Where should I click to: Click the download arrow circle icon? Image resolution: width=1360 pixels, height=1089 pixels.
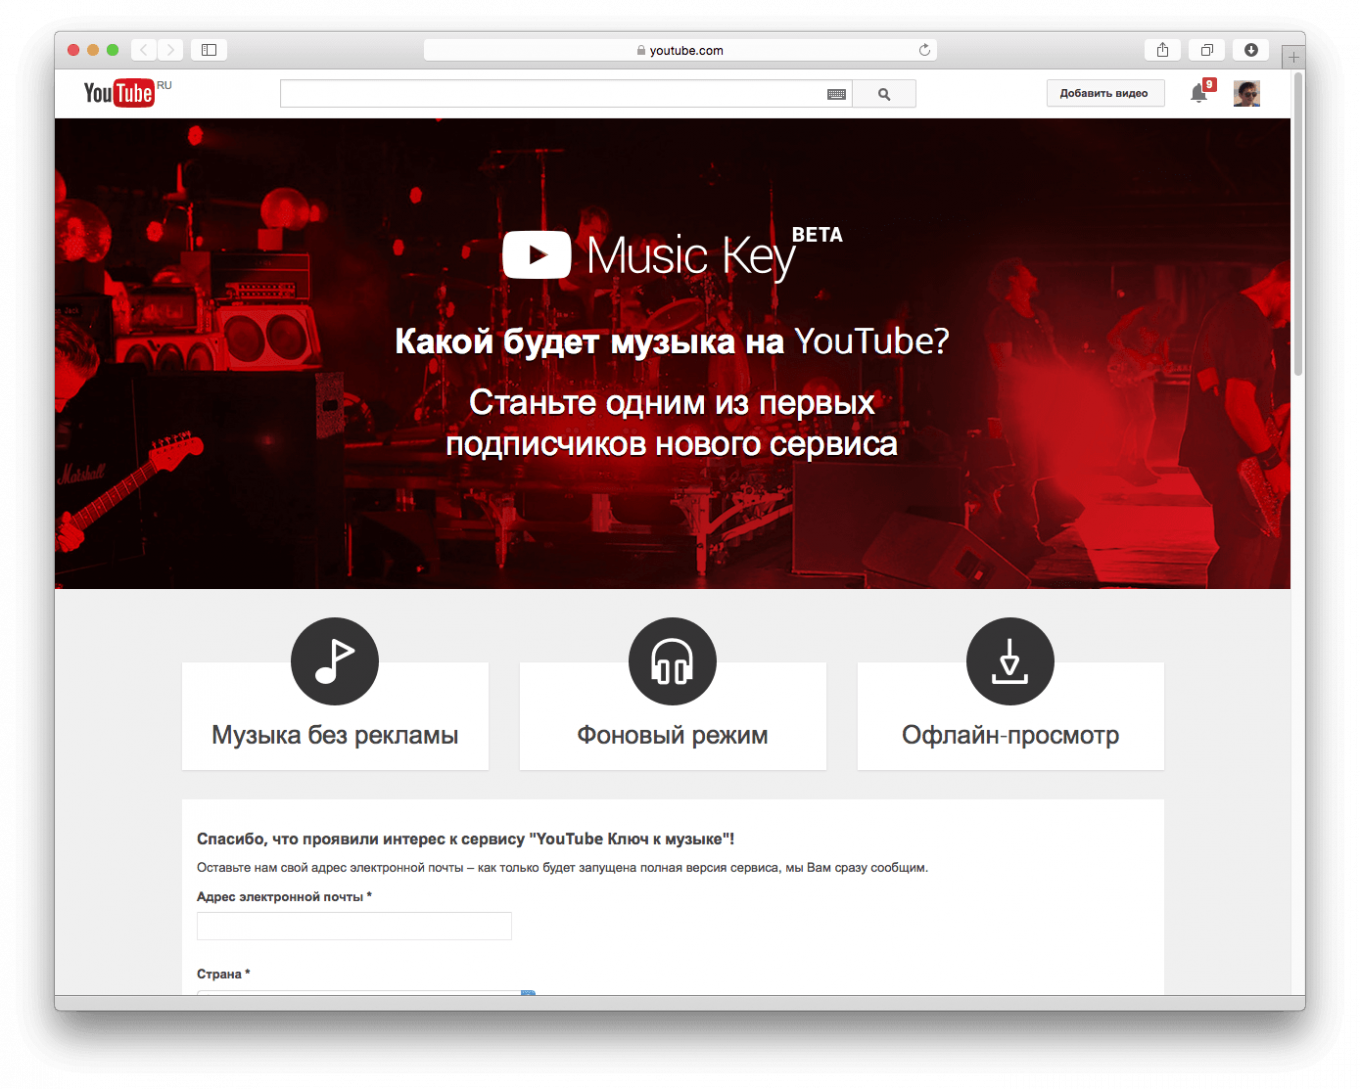(x=1010, y=662)
